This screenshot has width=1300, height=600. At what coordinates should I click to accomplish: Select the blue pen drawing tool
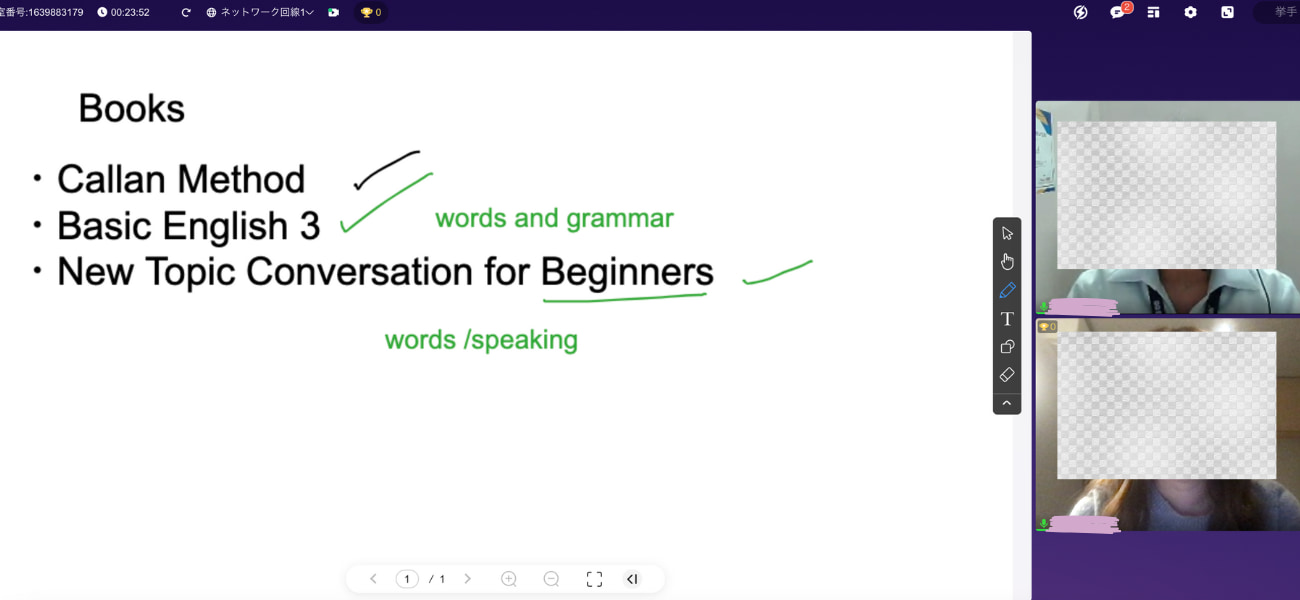[1007, 290]
